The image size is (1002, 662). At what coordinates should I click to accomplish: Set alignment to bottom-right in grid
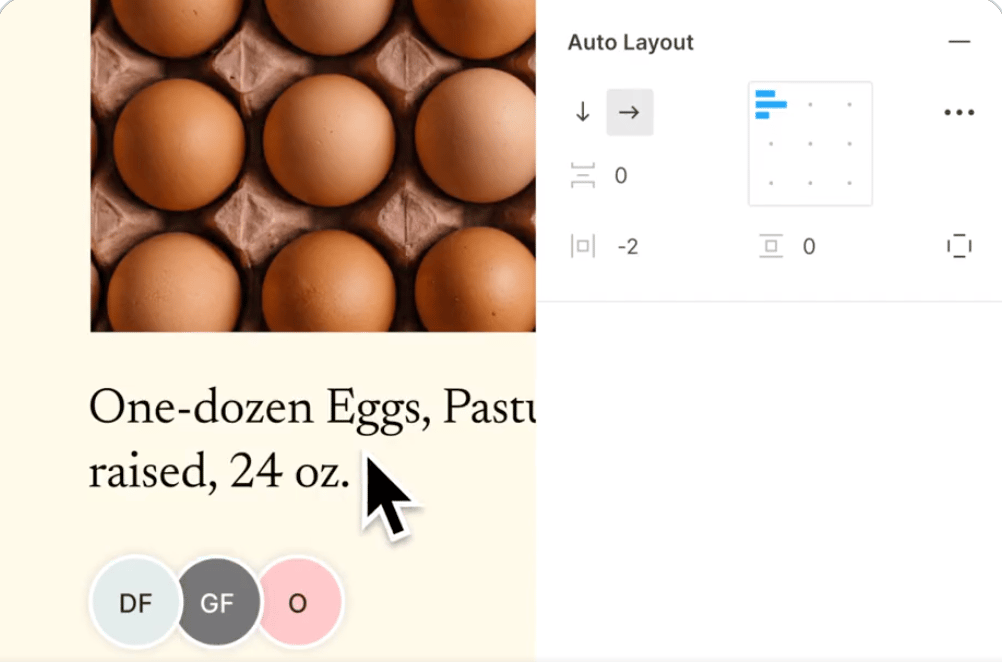pyautogui.click(x=849, y=183)
